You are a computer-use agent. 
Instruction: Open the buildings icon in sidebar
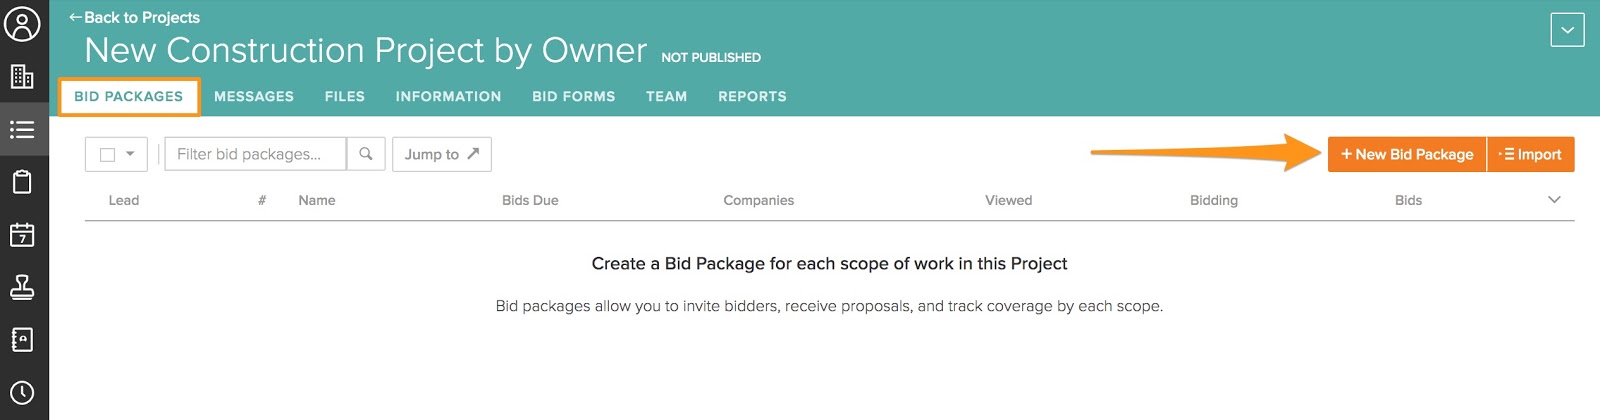point(22,76)
